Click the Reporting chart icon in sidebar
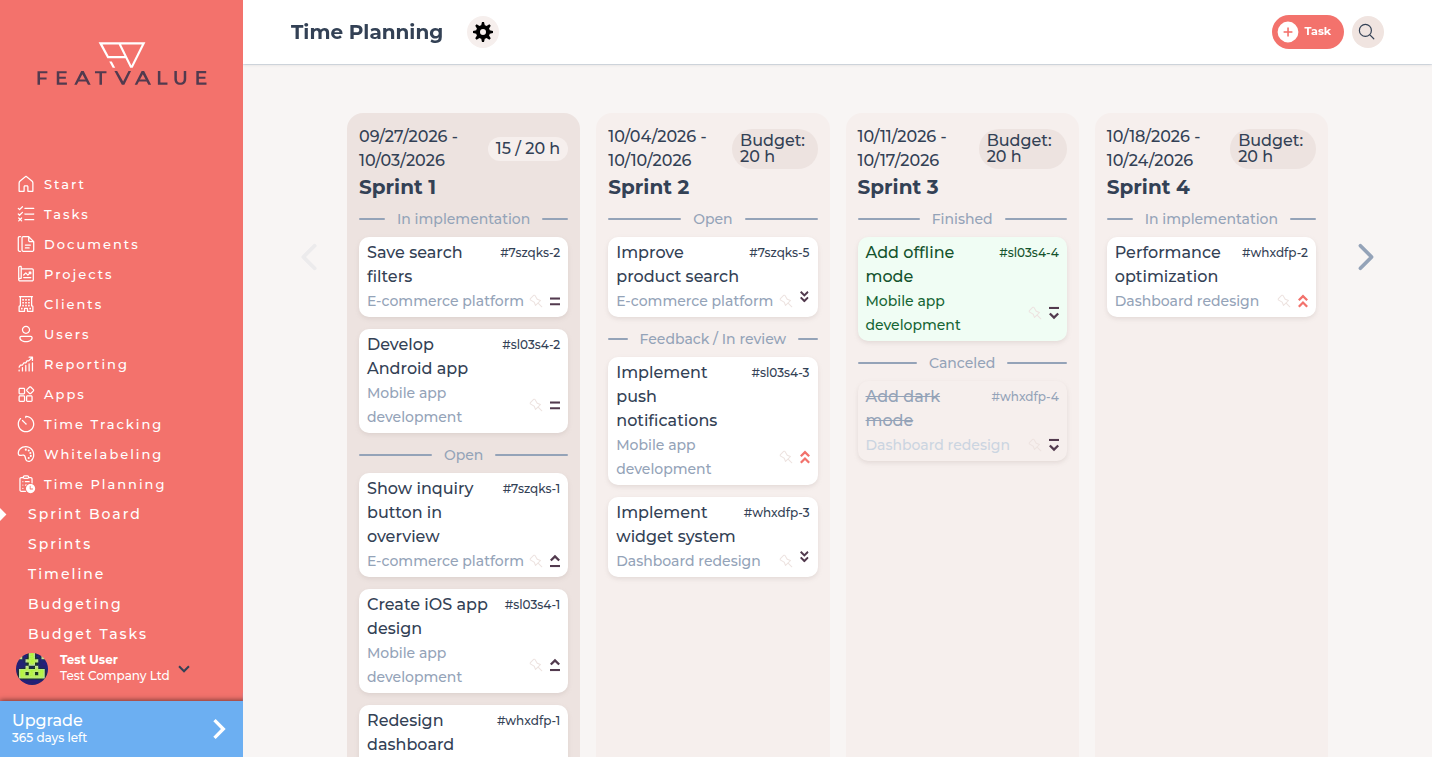The height and width of the screenshot is (757, 1432). pyautogui.click(x=26, y=364)
